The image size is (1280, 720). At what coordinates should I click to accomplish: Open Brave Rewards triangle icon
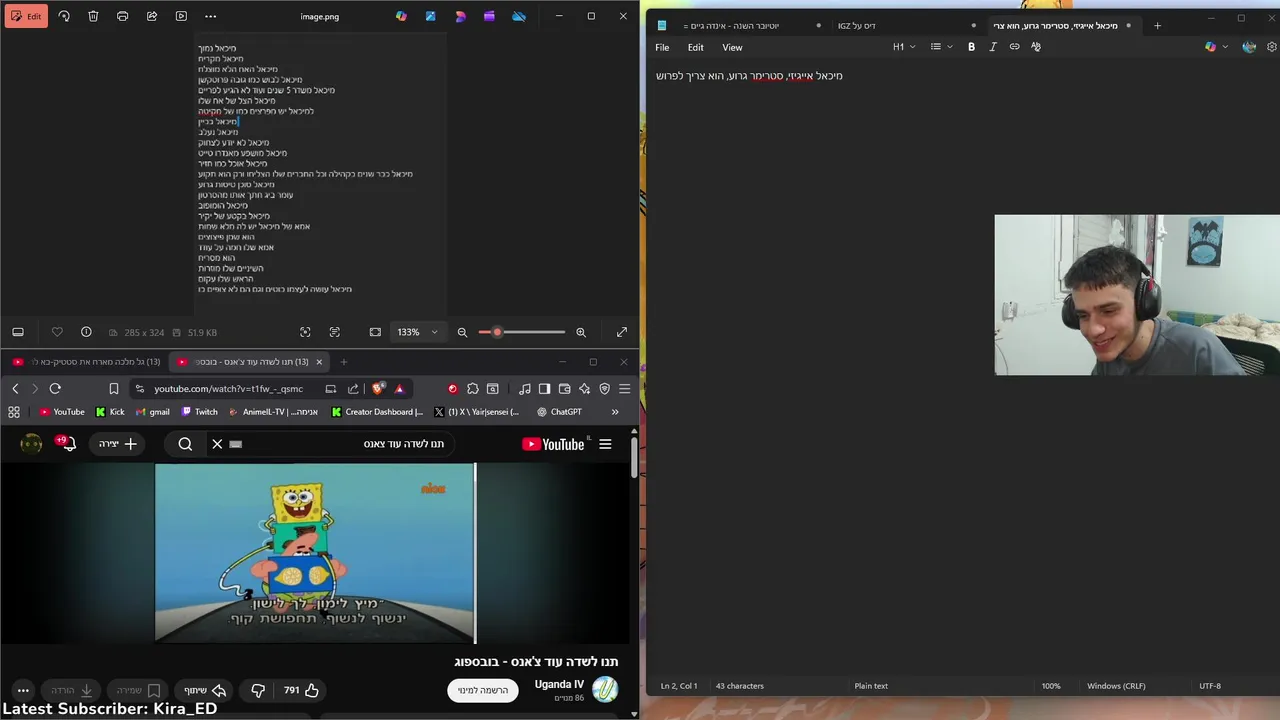399,389
